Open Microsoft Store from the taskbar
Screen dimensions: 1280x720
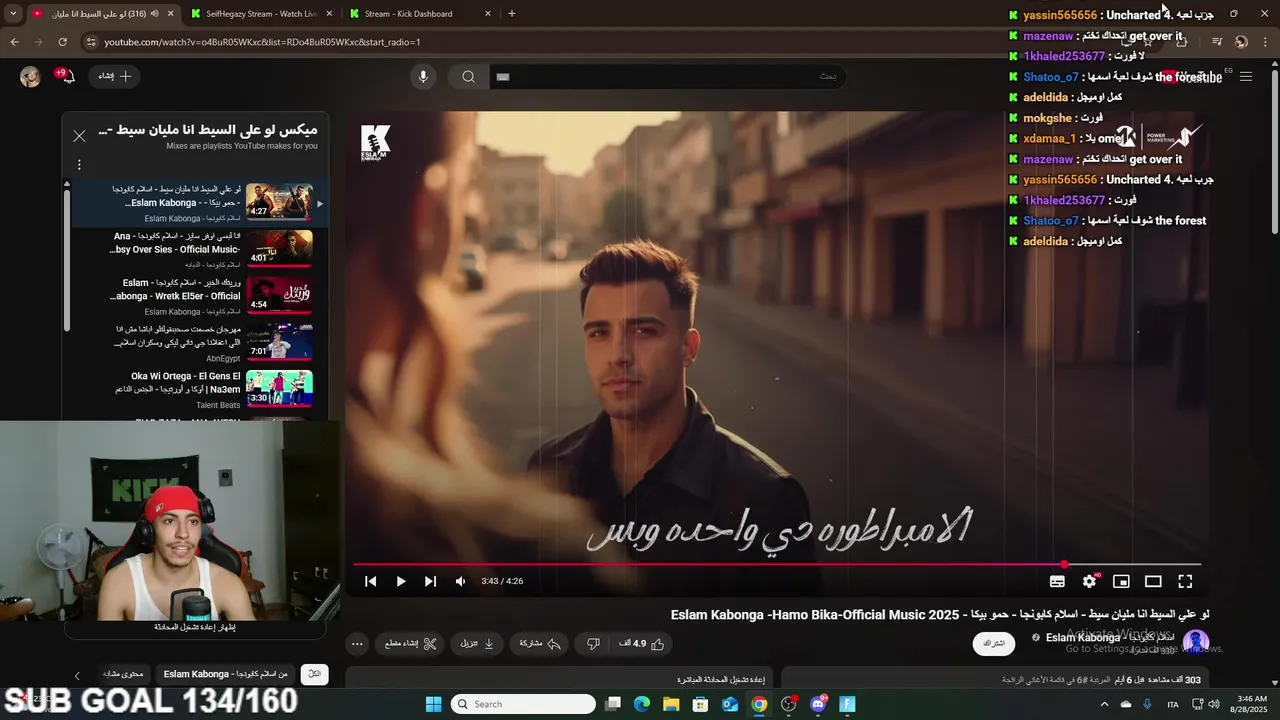point(701,704)
